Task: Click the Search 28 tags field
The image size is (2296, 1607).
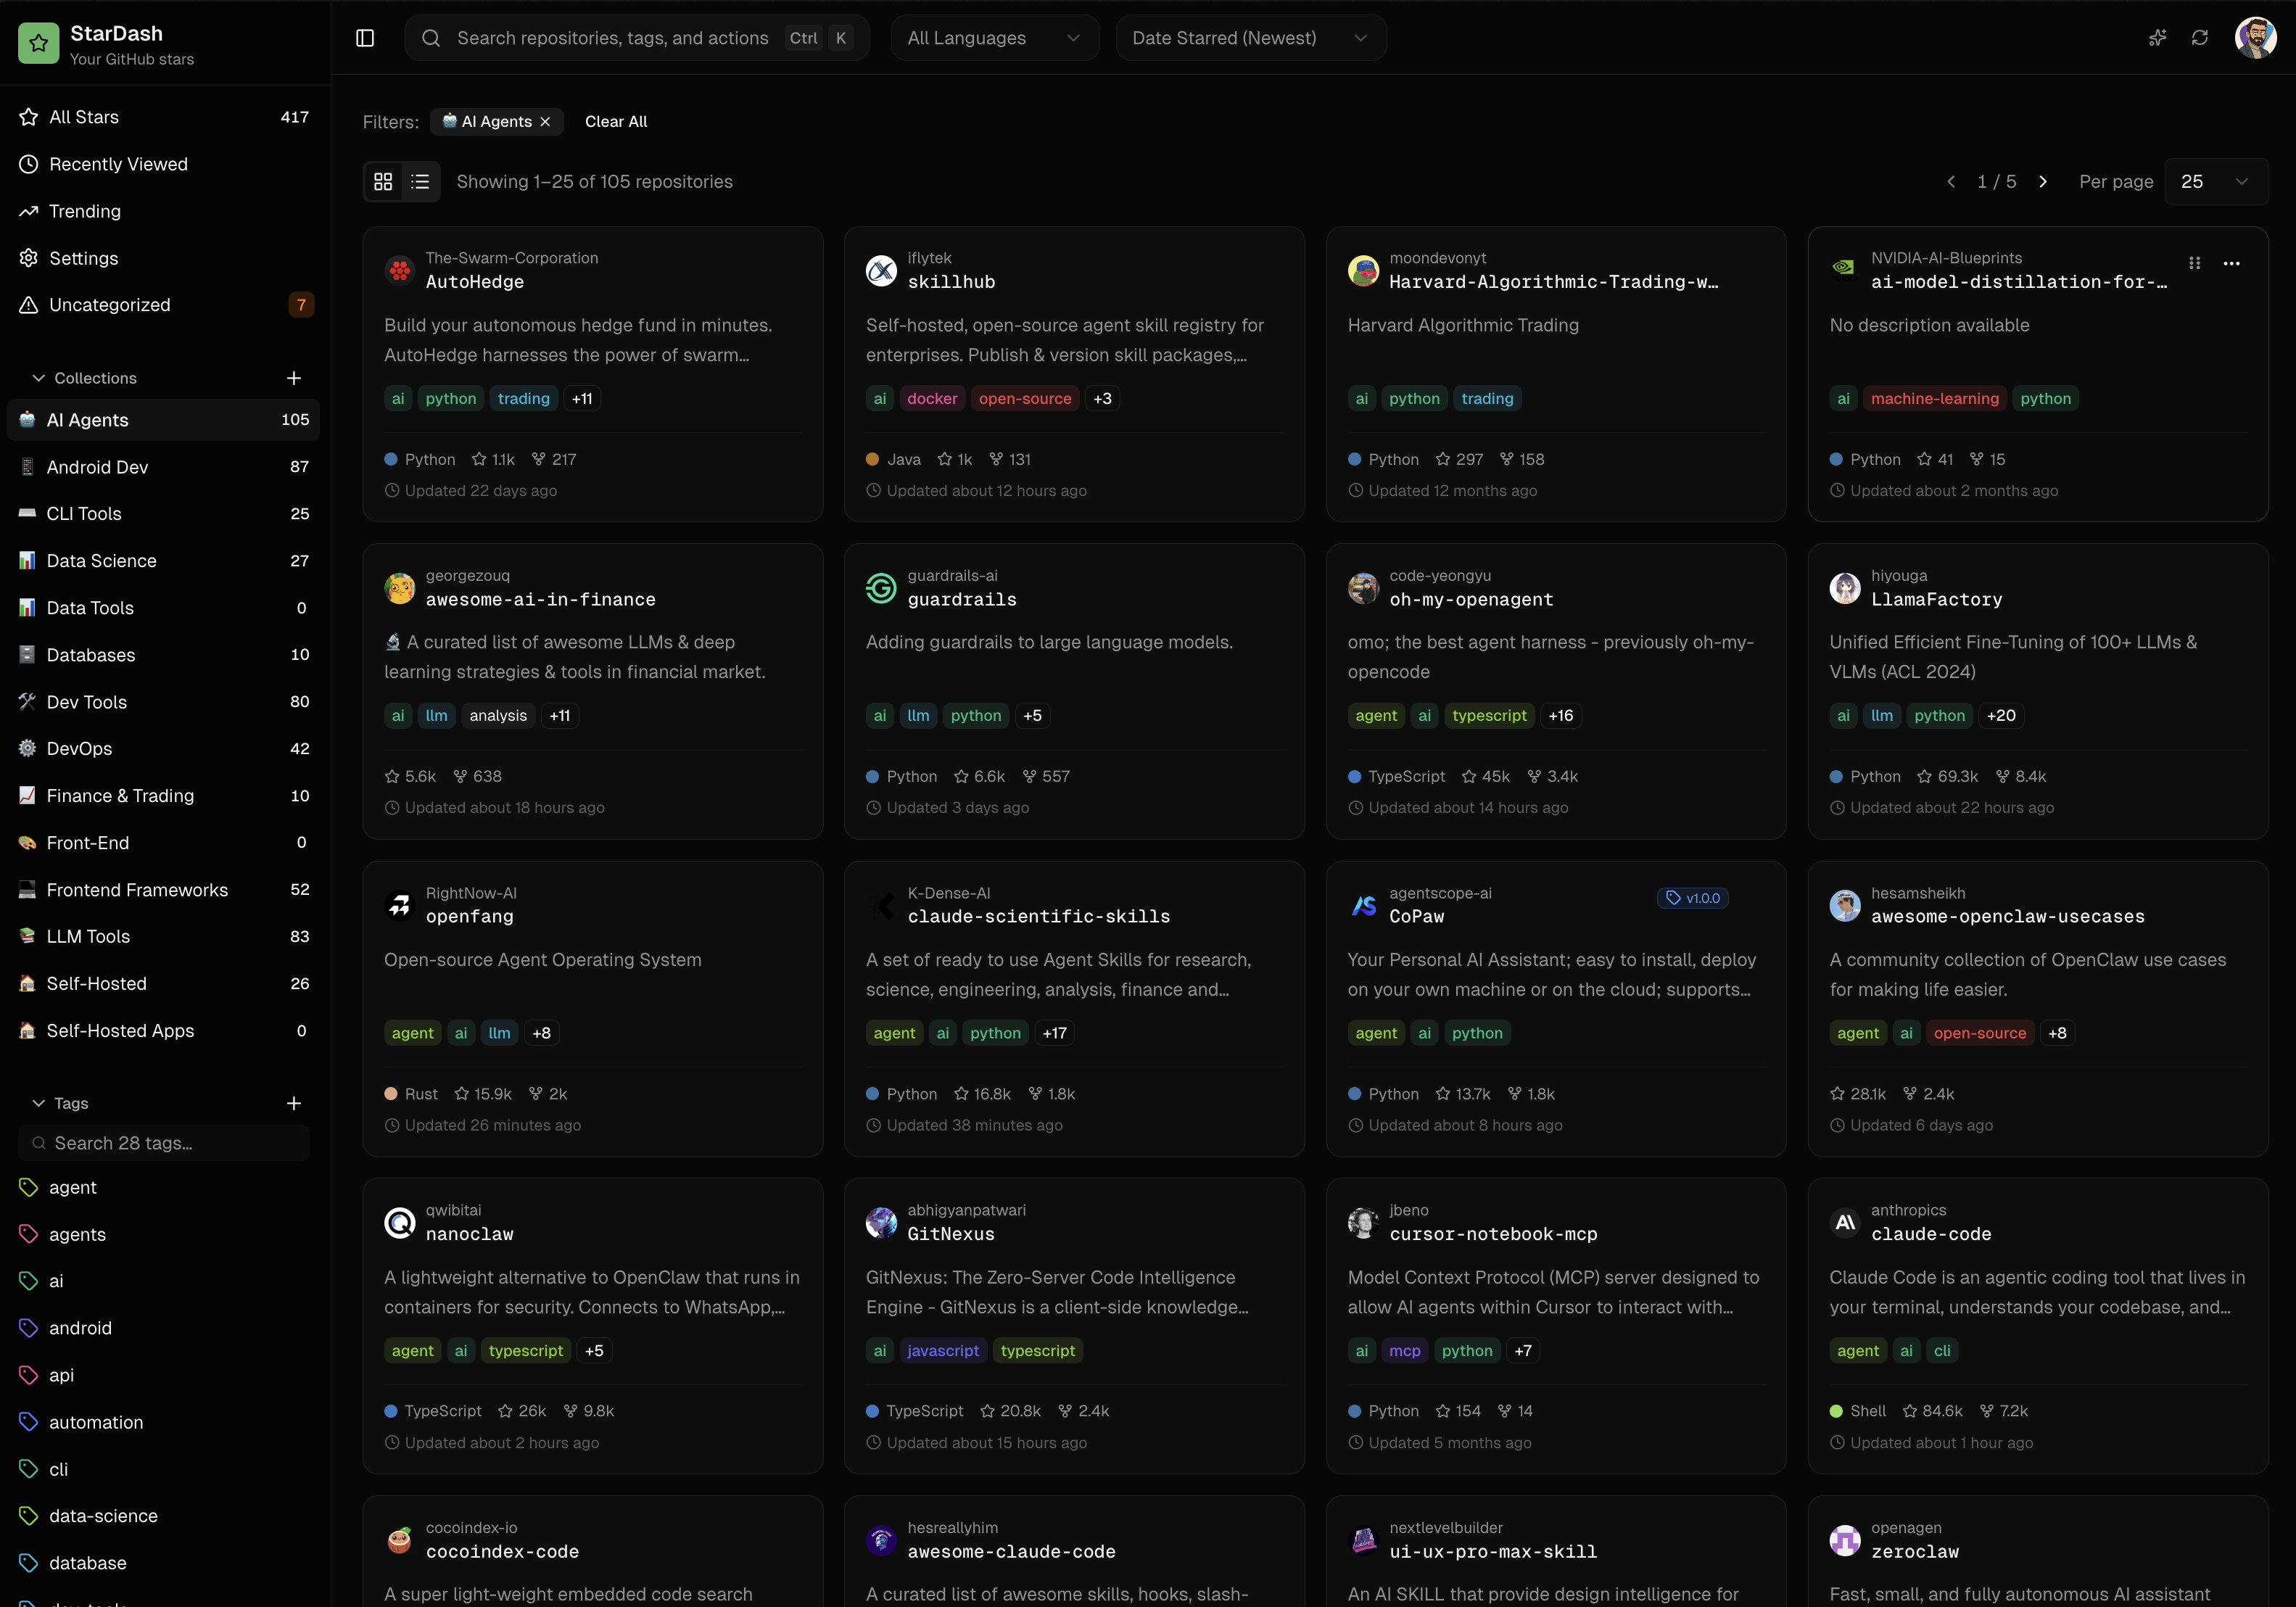Action: coord(164,1143)
